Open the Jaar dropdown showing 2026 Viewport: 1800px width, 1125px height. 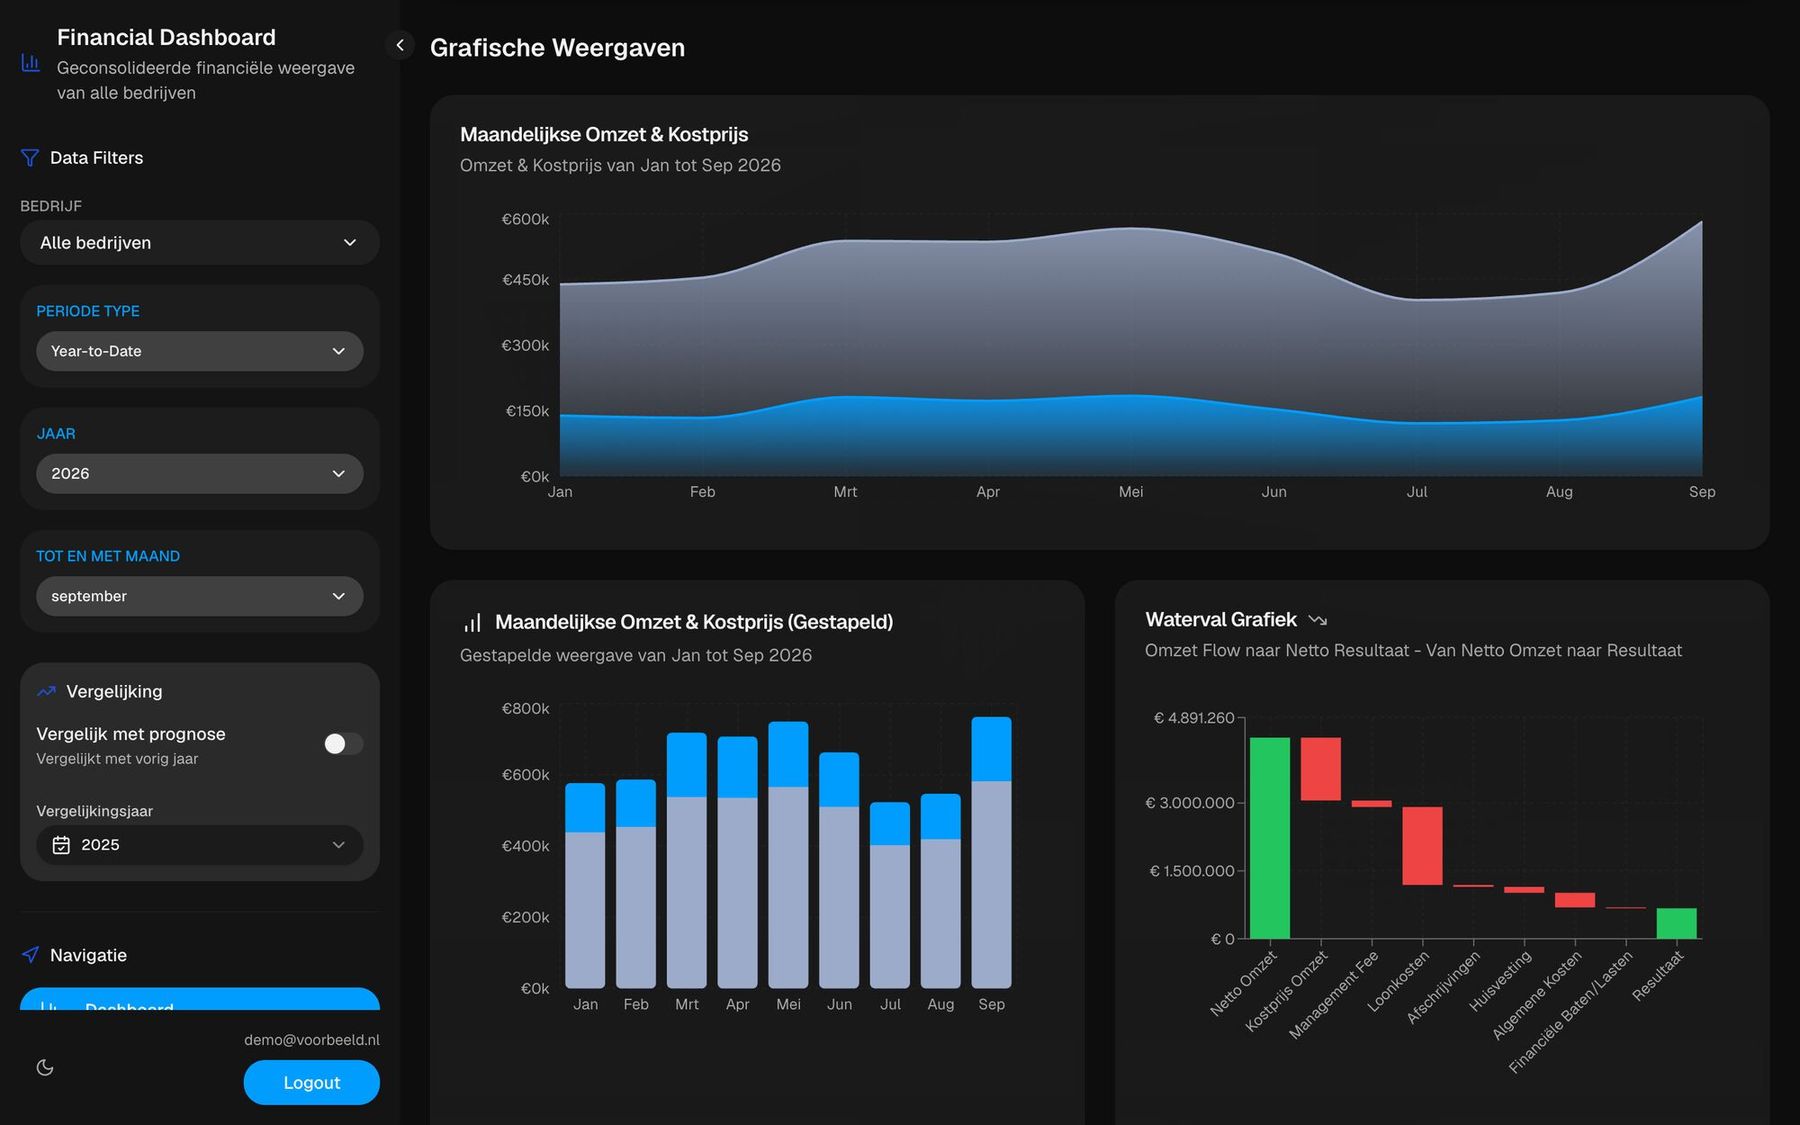point(200,473)
